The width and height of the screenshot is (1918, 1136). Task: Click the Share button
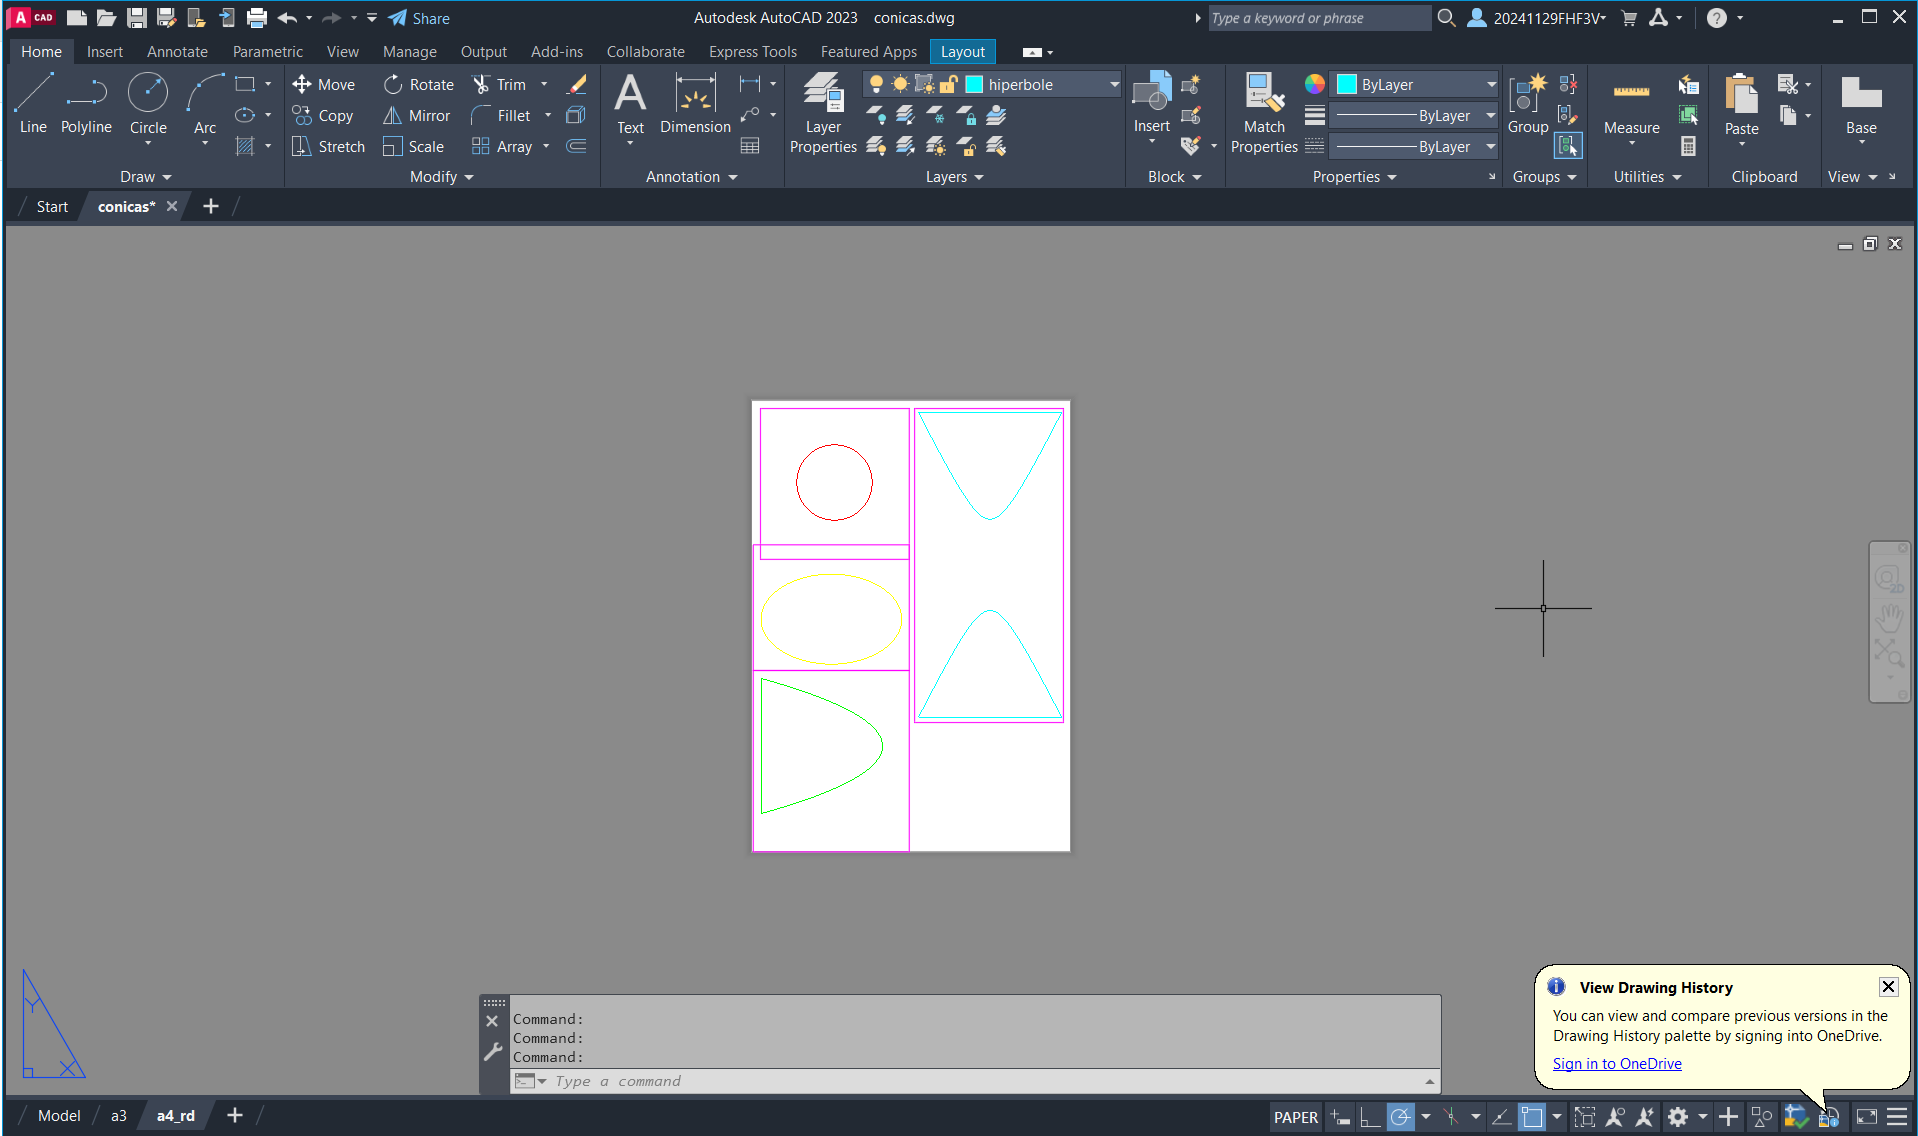(419, 18)
